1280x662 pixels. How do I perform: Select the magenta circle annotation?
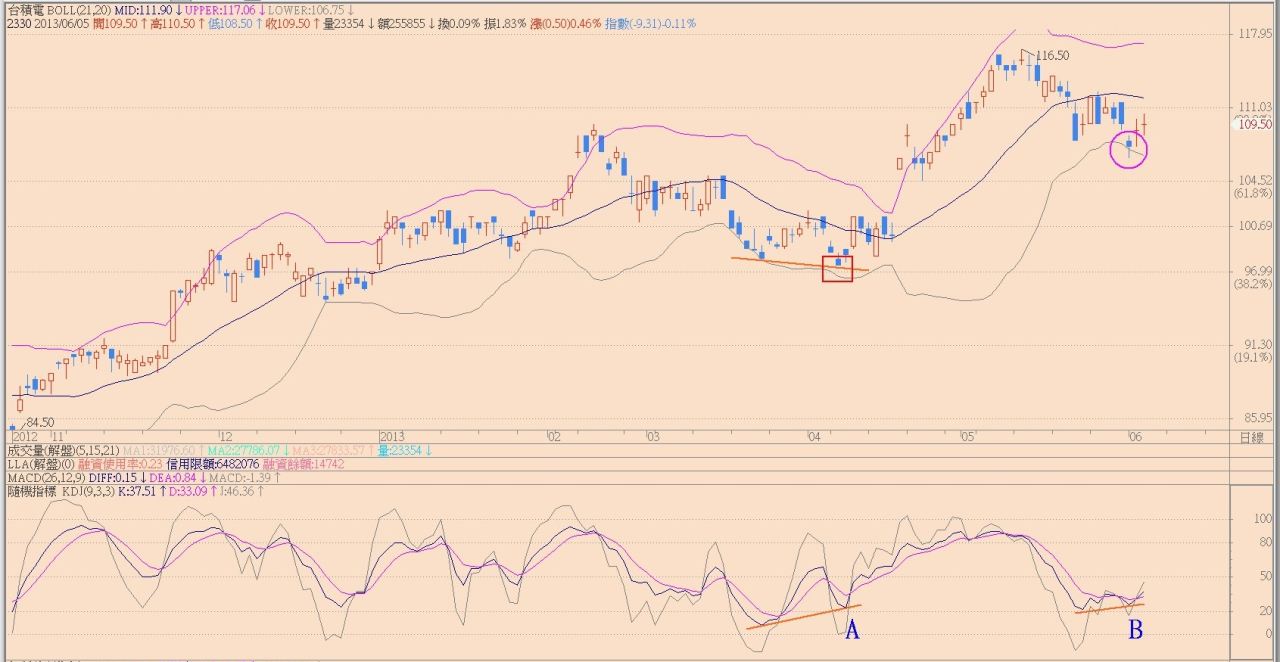click(x=1129, y=150)
